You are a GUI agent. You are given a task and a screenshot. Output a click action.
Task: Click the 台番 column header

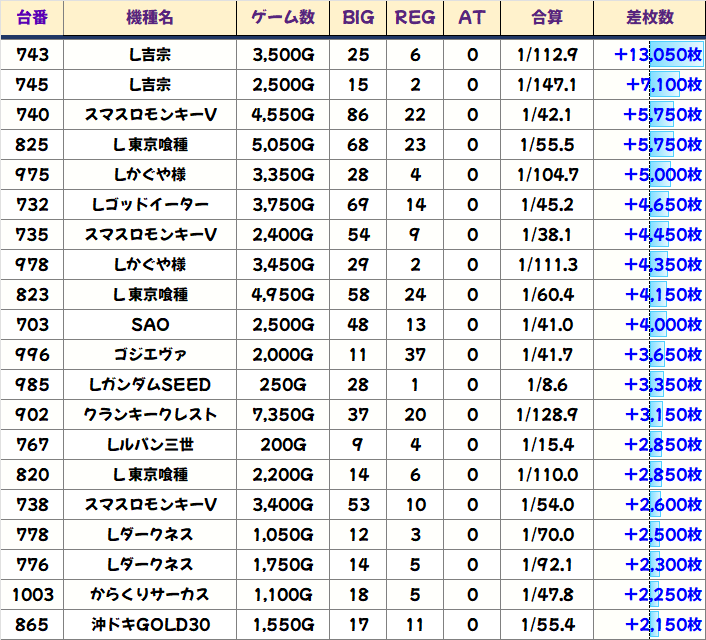(x=32, y=18)
